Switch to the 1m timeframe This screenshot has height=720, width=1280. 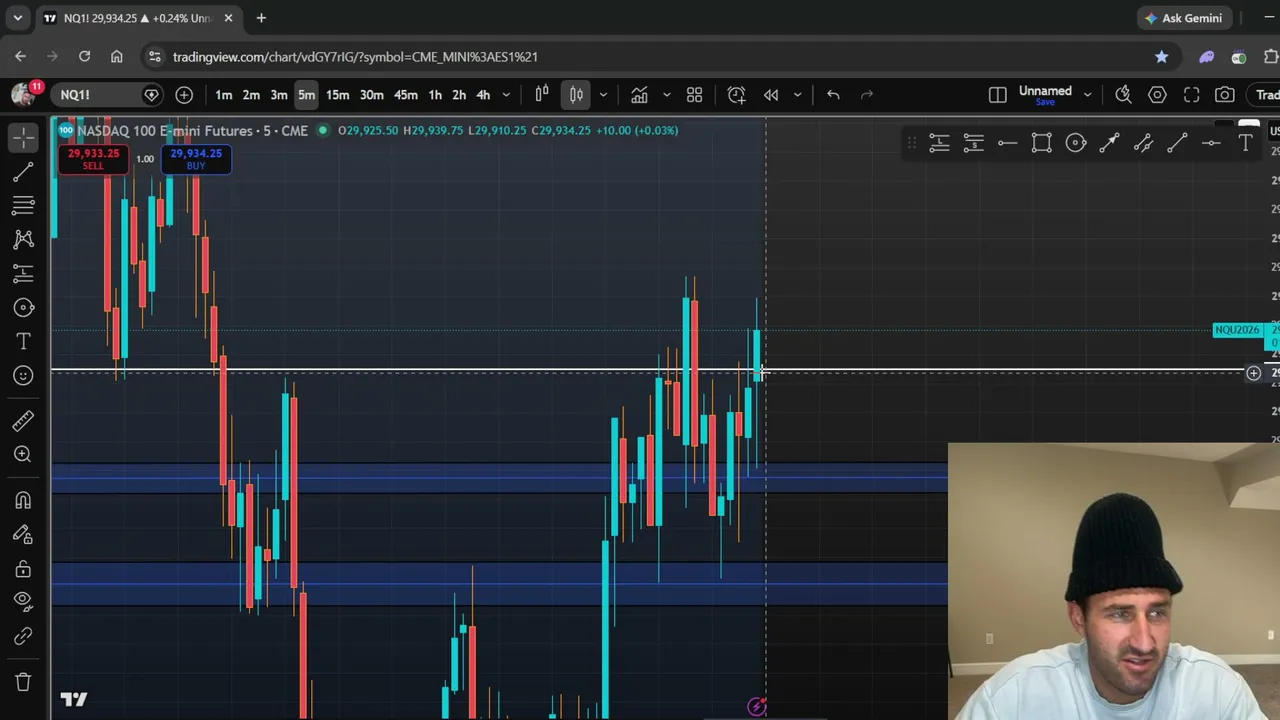[x=224, y=95]
